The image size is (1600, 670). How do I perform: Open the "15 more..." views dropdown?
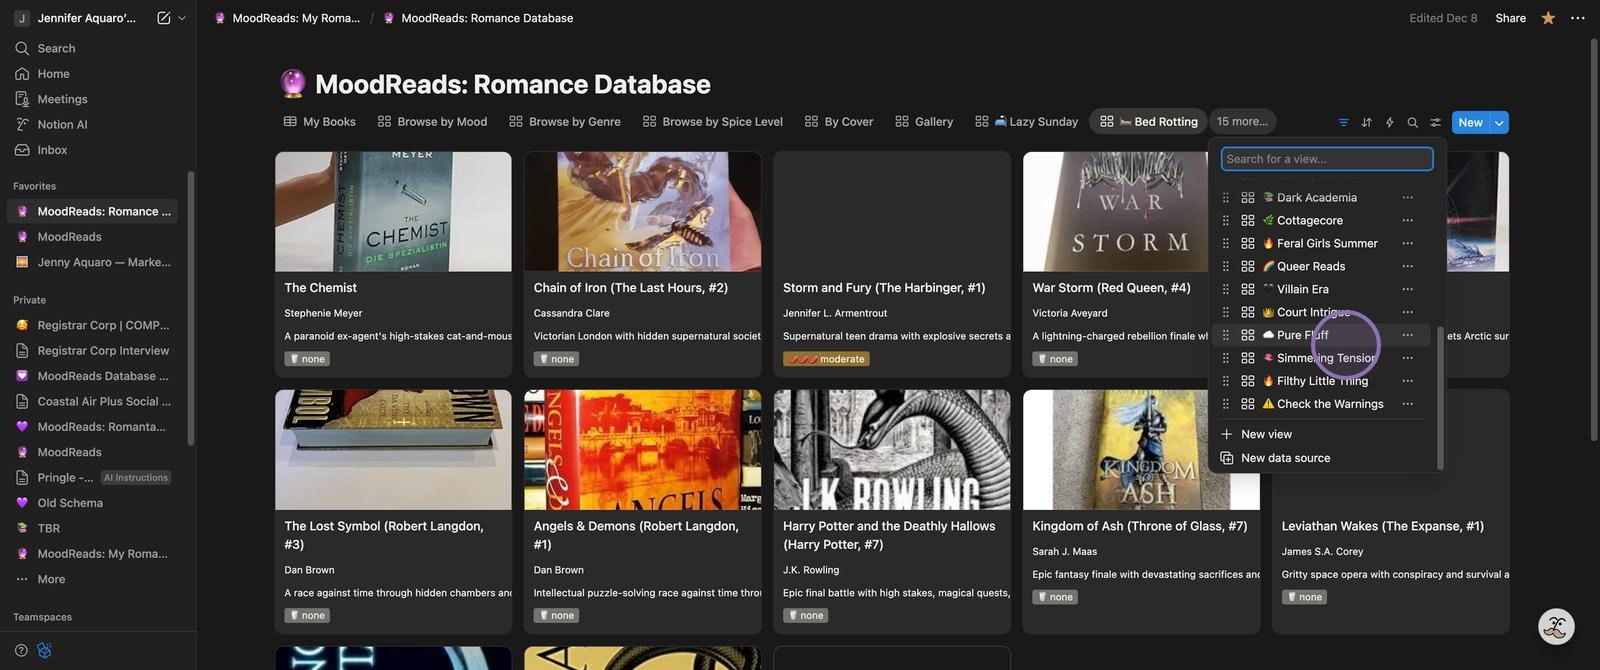(x=1242, y=122)
